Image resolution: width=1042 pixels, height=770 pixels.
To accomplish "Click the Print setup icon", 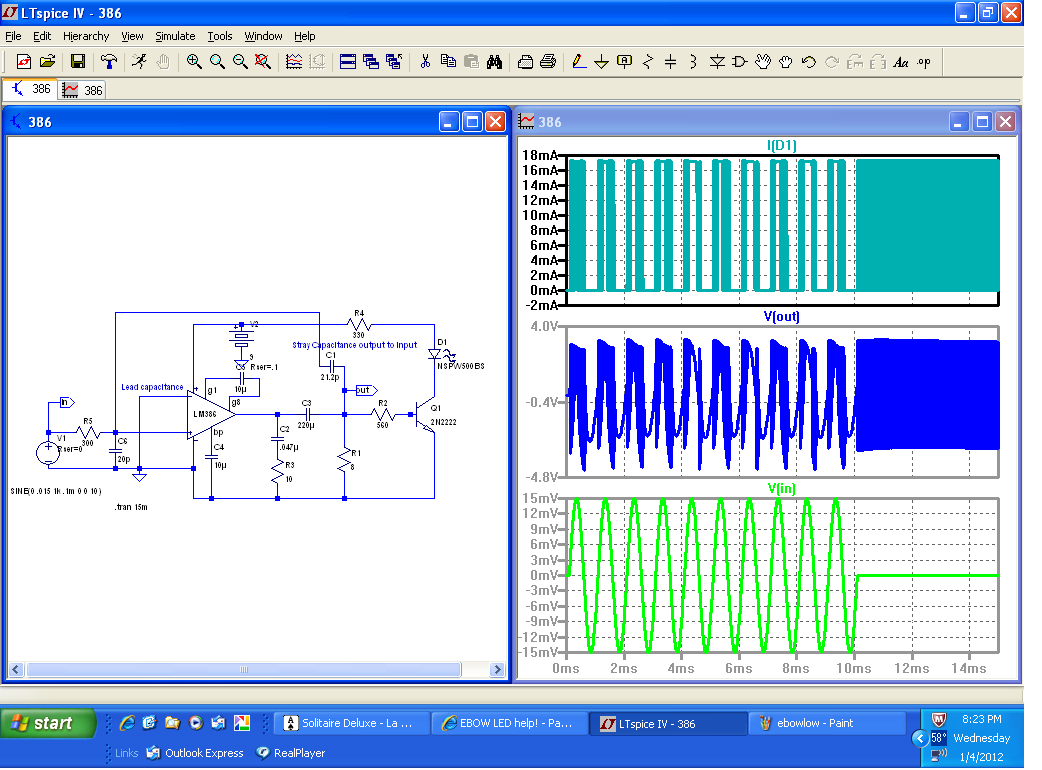I will (x=525, y=62).
